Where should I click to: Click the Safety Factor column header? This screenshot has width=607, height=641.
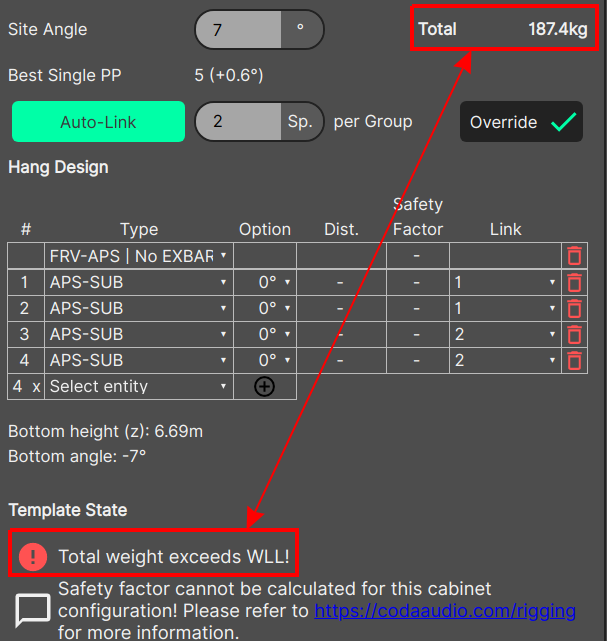pyautogui.click(x=418, y=217)
